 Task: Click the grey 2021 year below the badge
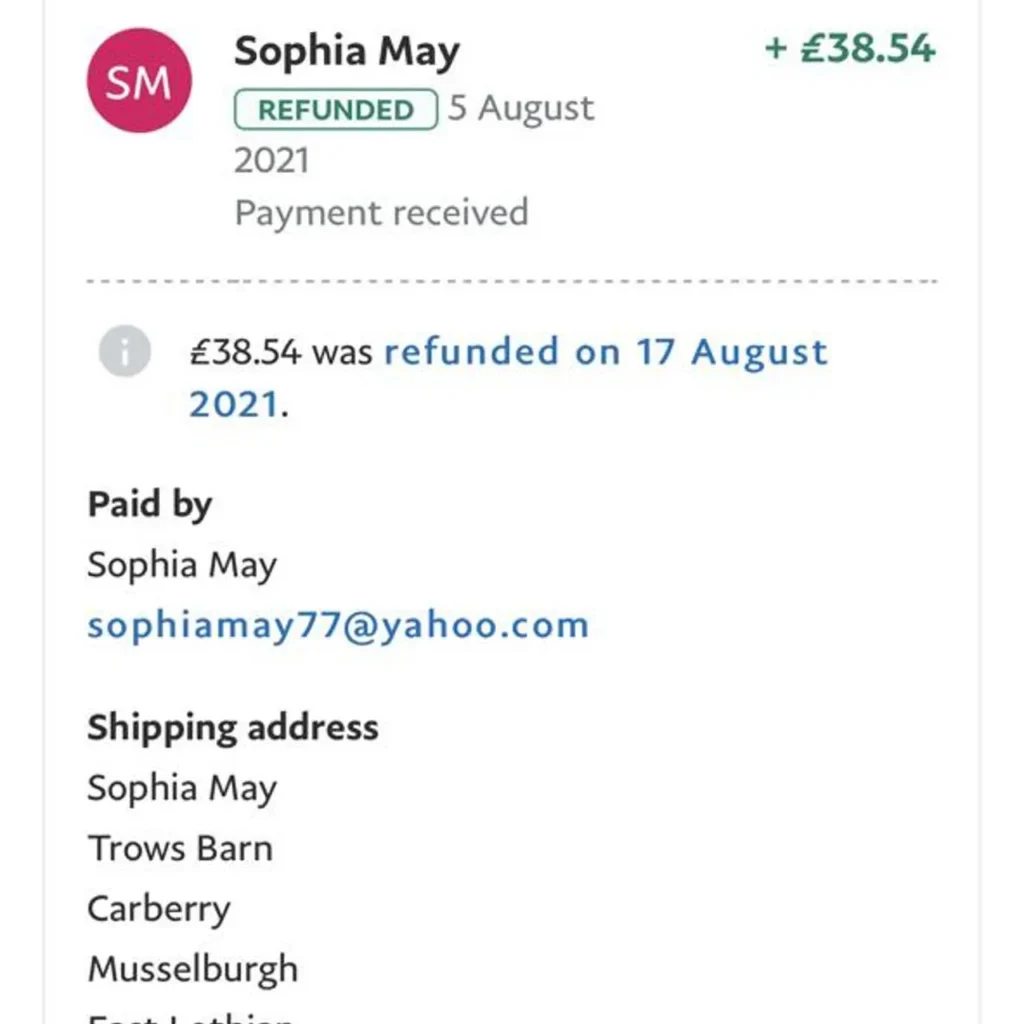point(272,161)
